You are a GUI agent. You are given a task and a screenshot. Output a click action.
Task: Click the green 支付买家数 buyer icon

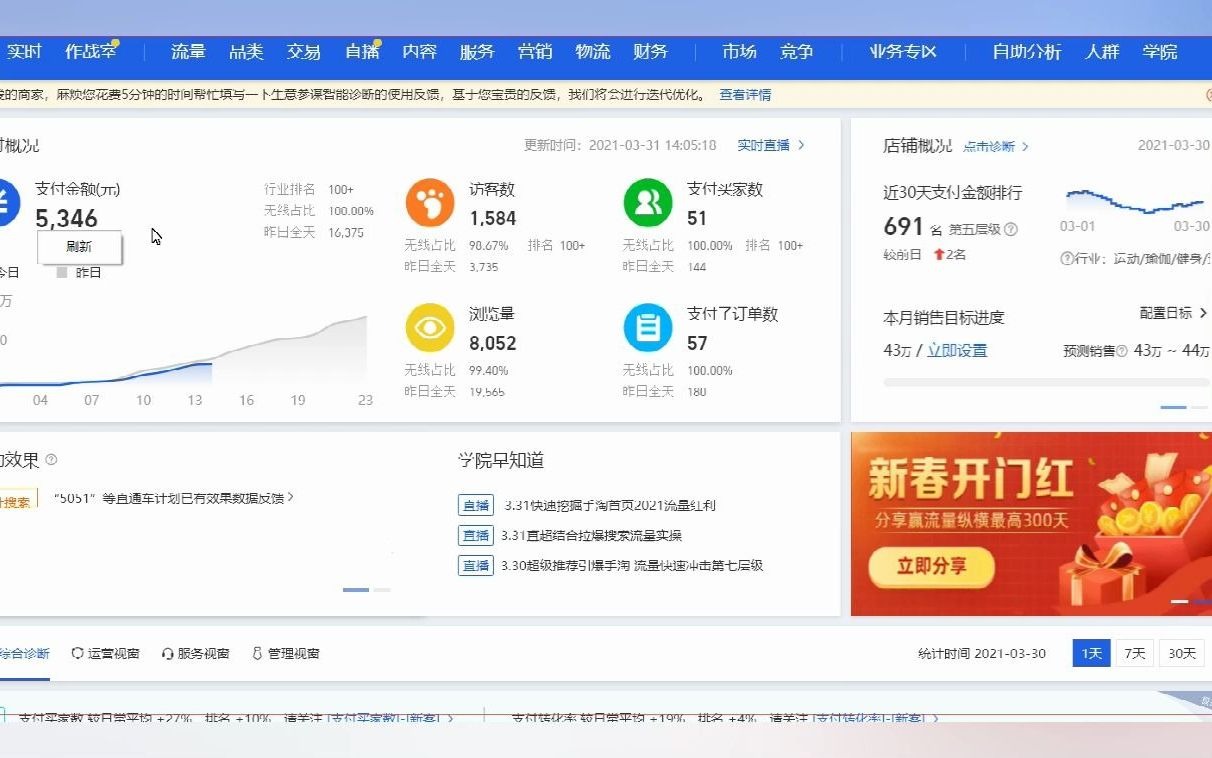pos(647,201)
